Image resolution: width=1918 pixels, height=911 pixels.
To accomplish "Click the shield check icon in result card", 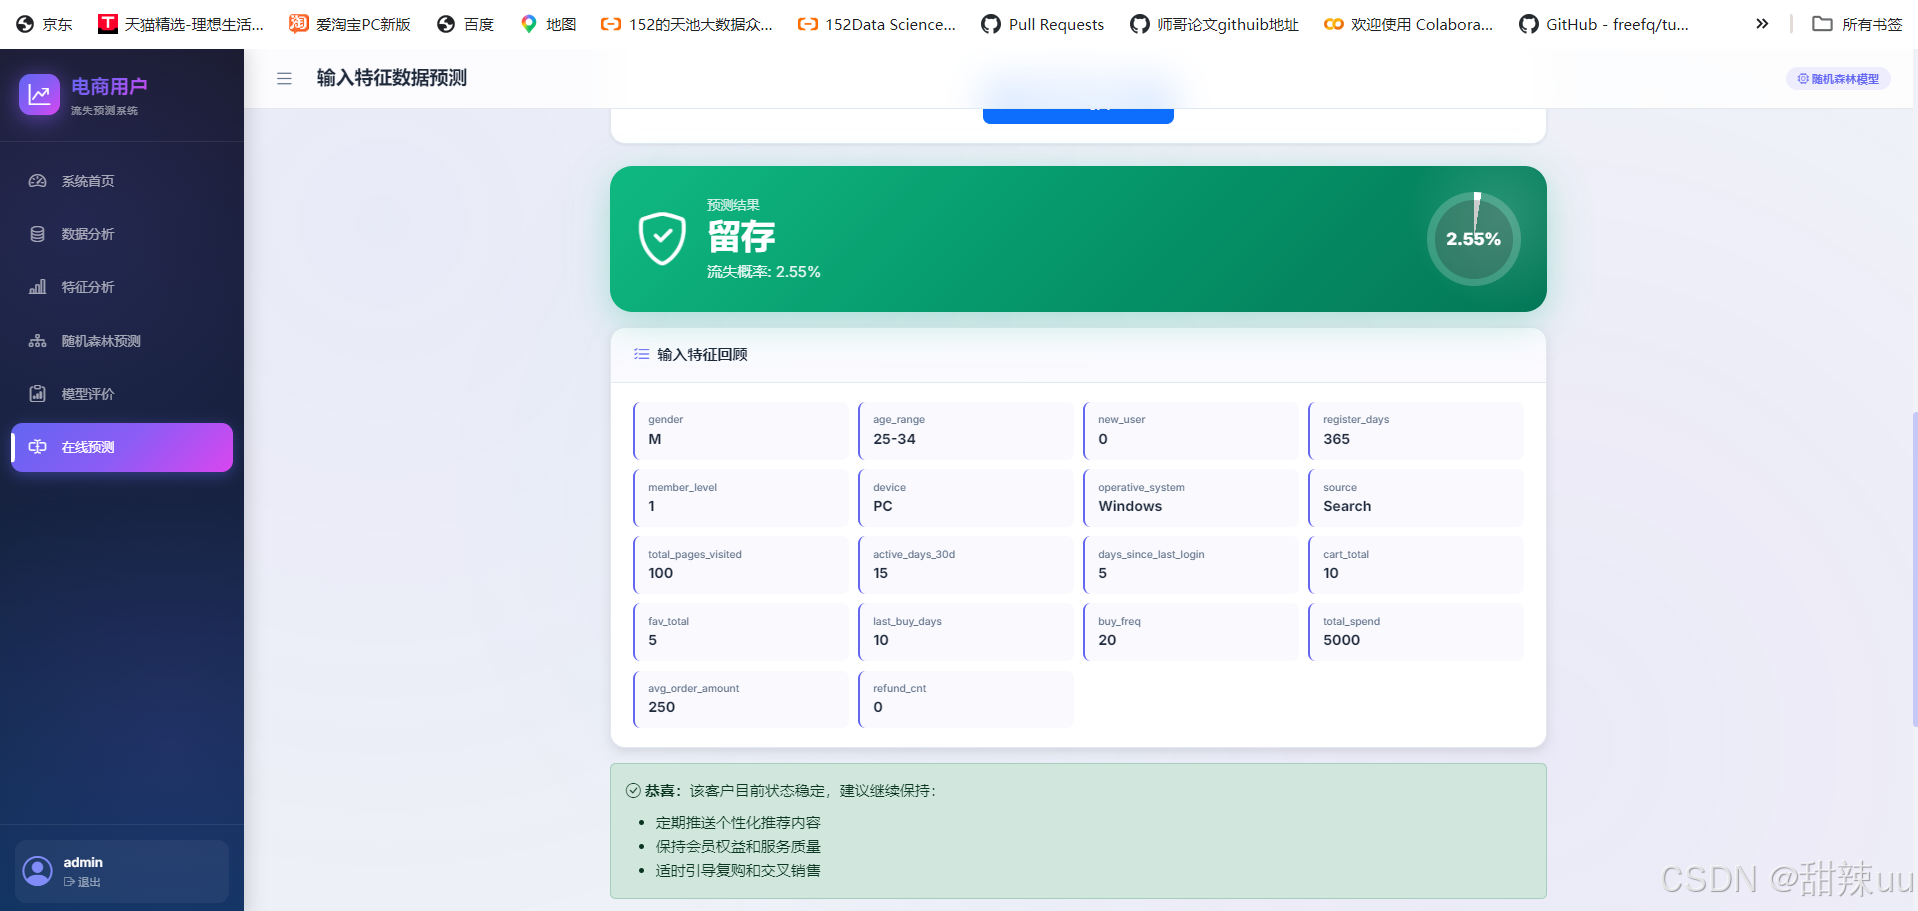I will (662, 239).
